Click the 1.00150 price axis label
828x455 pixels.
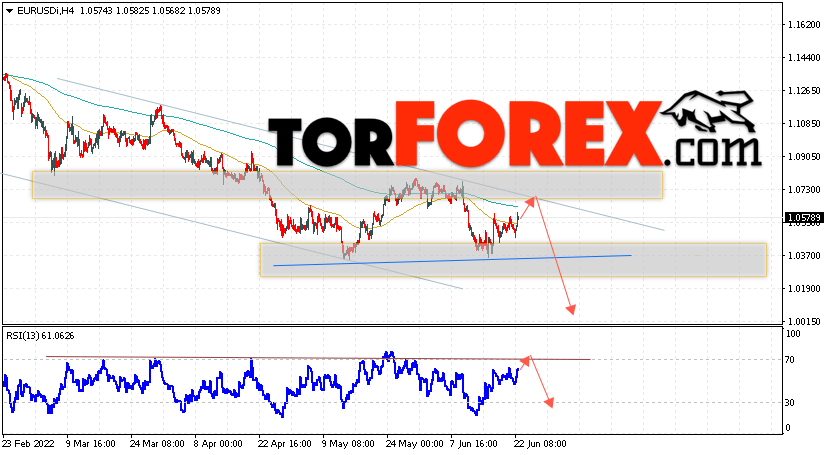(x=804, y=321)
